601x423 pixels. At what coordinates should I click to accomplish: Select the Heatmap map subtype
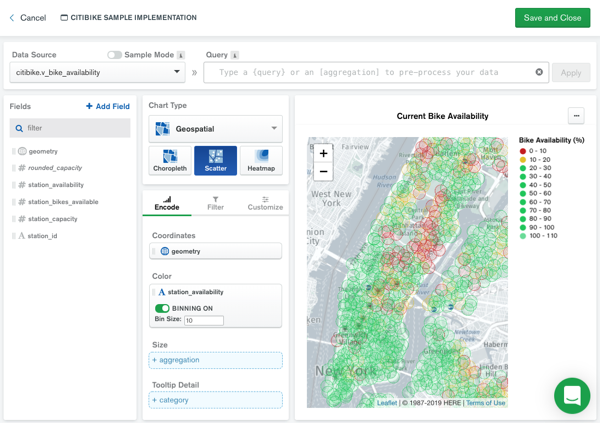(261, 161)
